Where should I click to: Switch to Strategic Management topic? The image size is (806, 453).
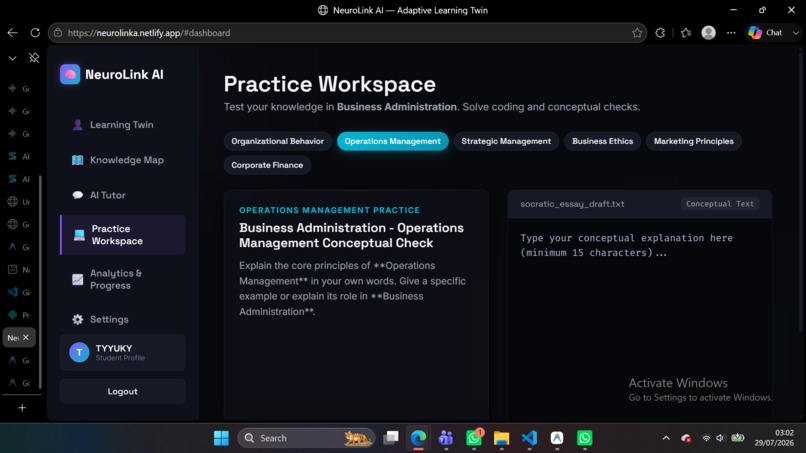(x=506, y=141)
